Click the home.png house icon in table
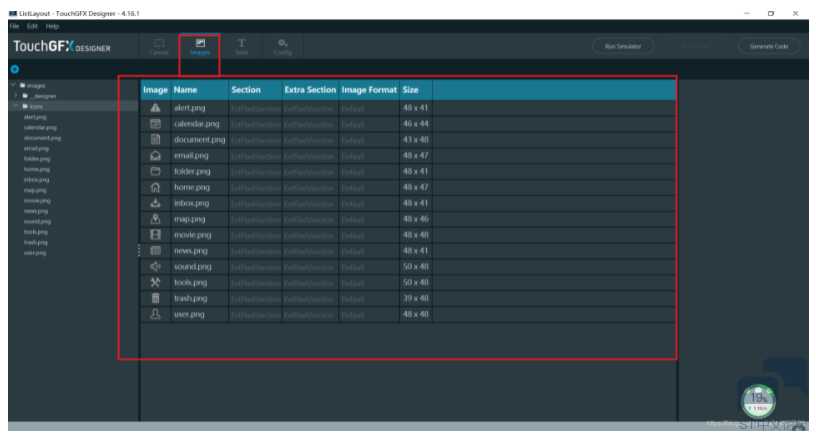The height and width of the screenshot is (440, 816). point(155,187)
